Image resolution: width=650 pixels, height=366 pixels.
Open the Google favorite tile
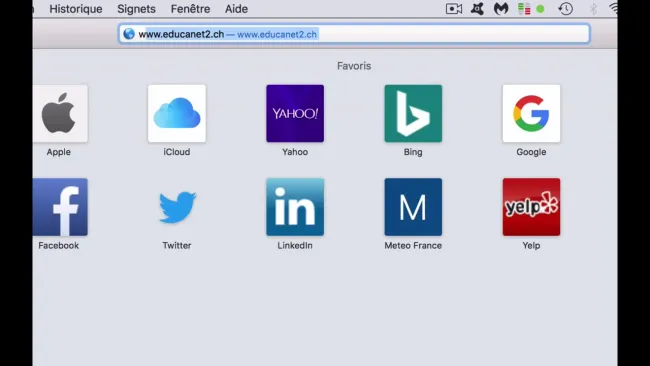(531, 114)
